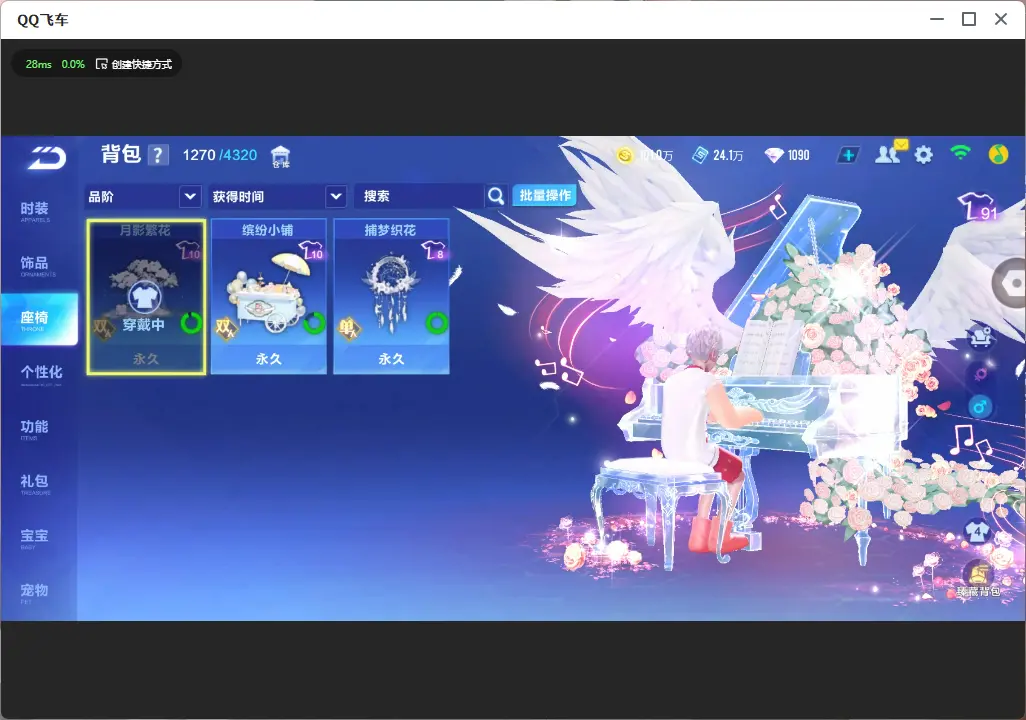This screenshot has height=720, width=1026.
Task: Click the blue coupon currency icon
Action: (700, 155)
